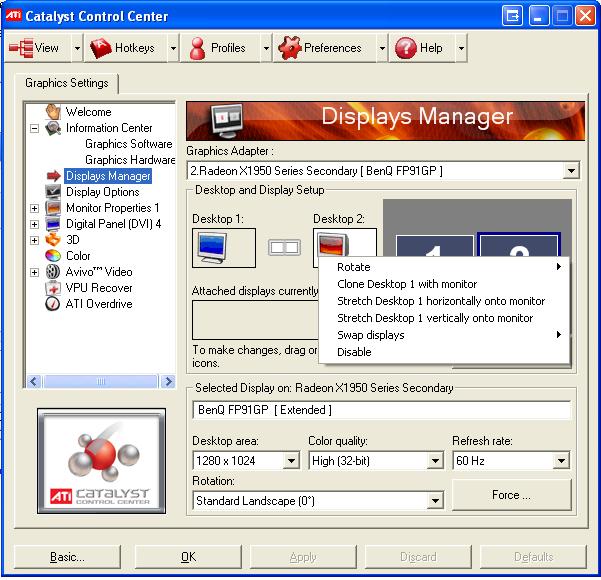Click the Profiles person icon

(x=197, y=48)
